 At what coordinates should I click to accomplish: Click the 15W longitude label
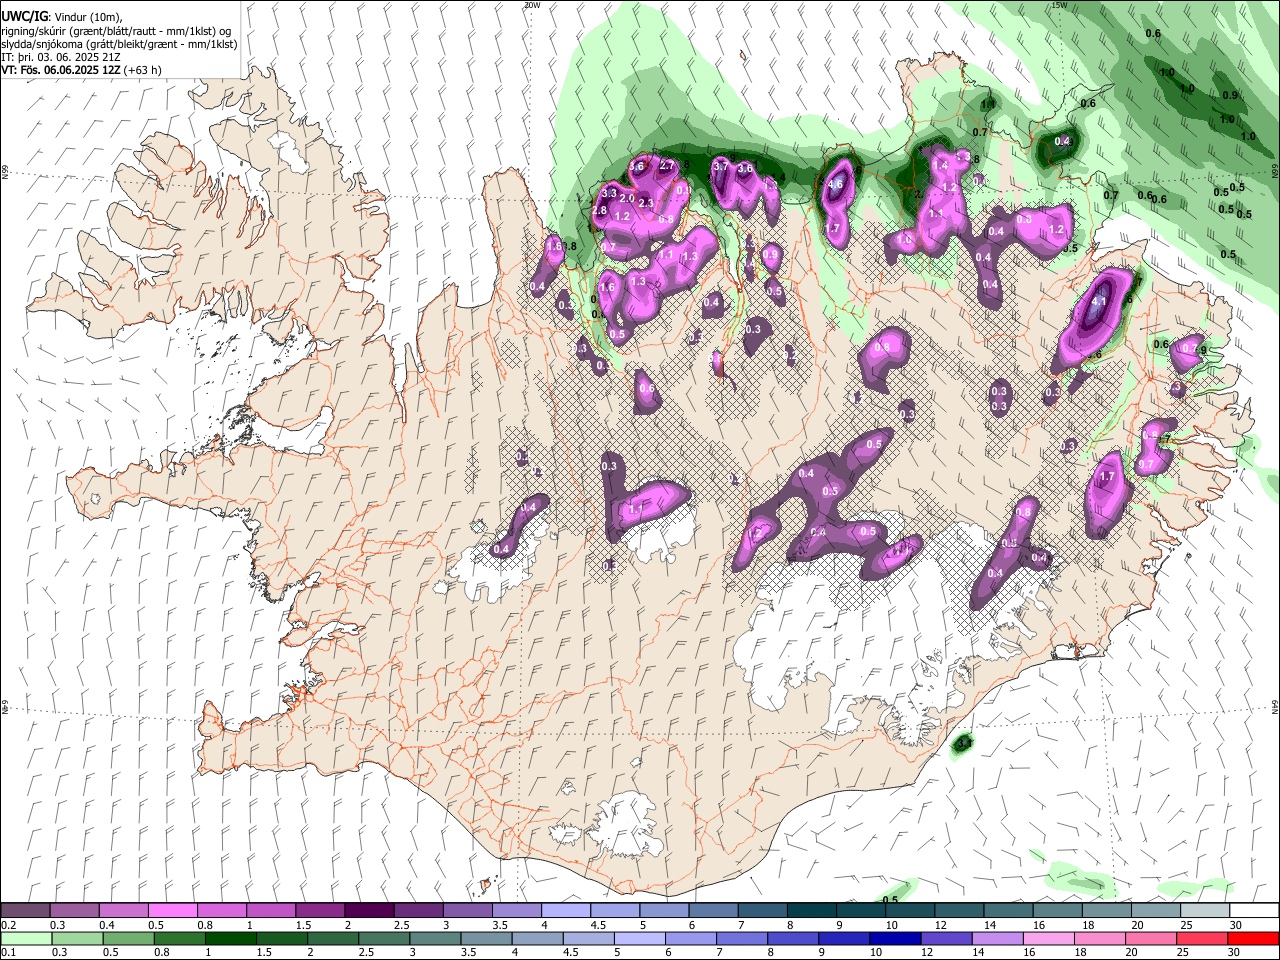(x=1059, y=5)
